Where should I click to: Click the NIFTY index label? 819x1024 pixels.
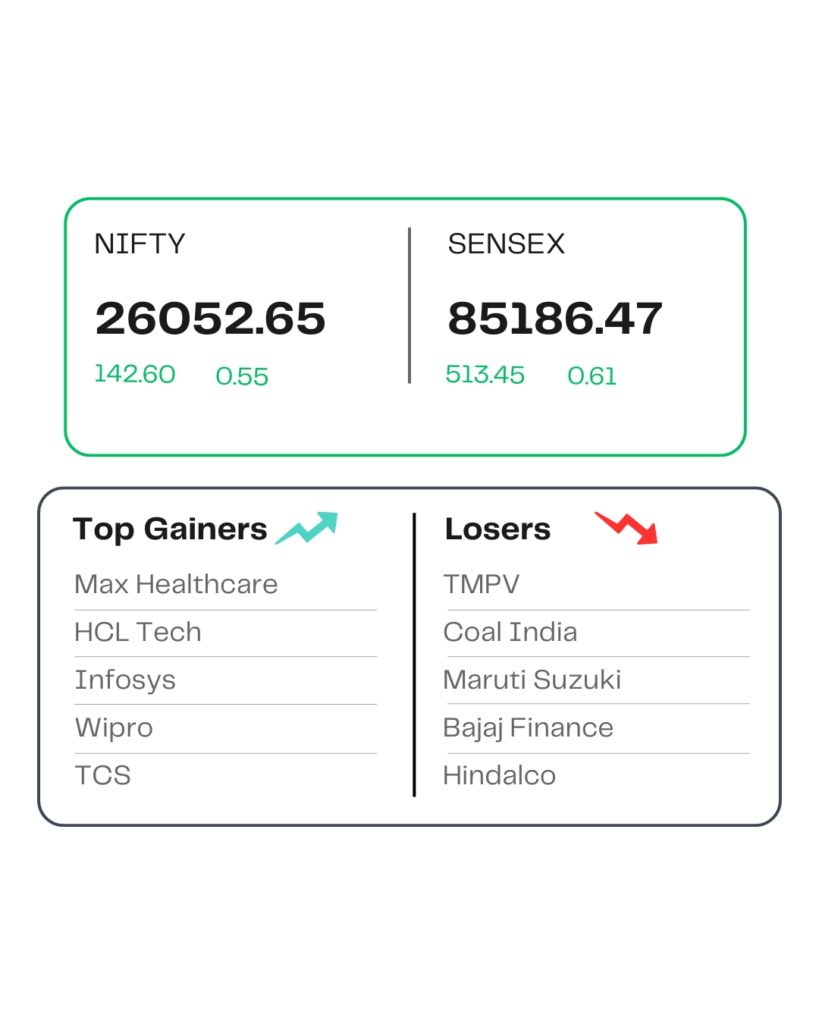[x=140, y=244]
